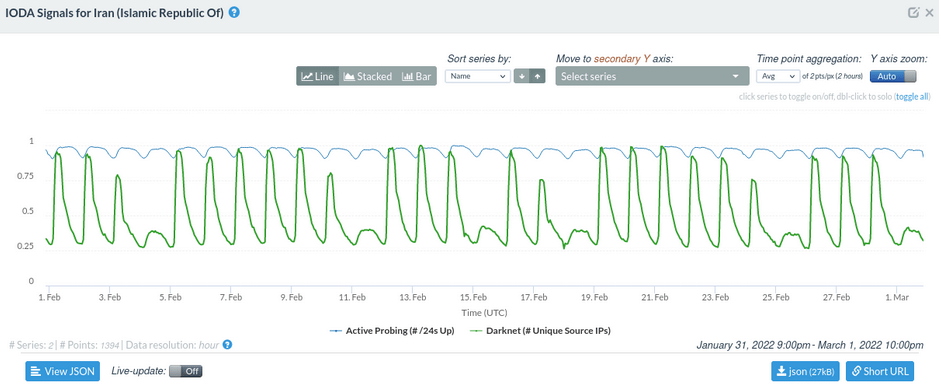This screenshot has width=941, height=389.
Task: Switch chart to Stacked view
Action: [x=367, y=76]
